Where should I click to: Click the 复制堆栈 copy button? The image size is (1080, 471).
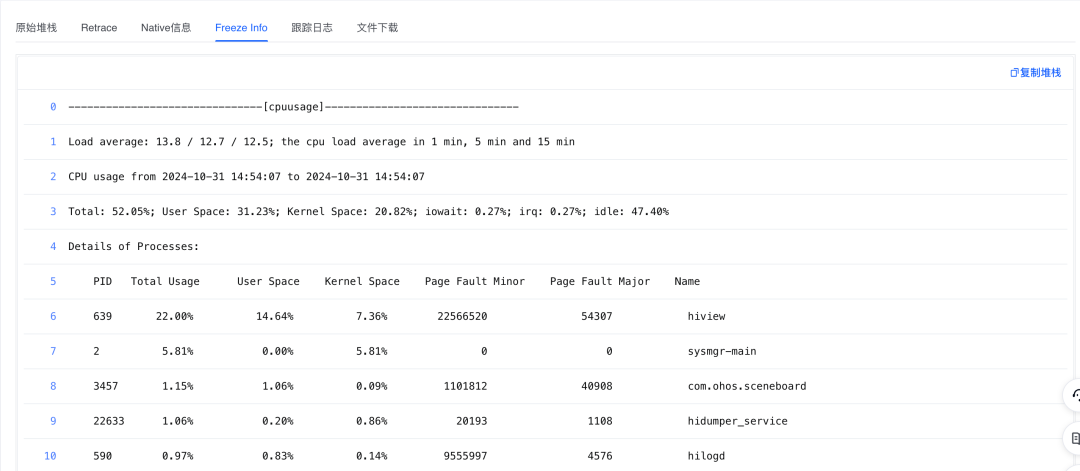1035,72
